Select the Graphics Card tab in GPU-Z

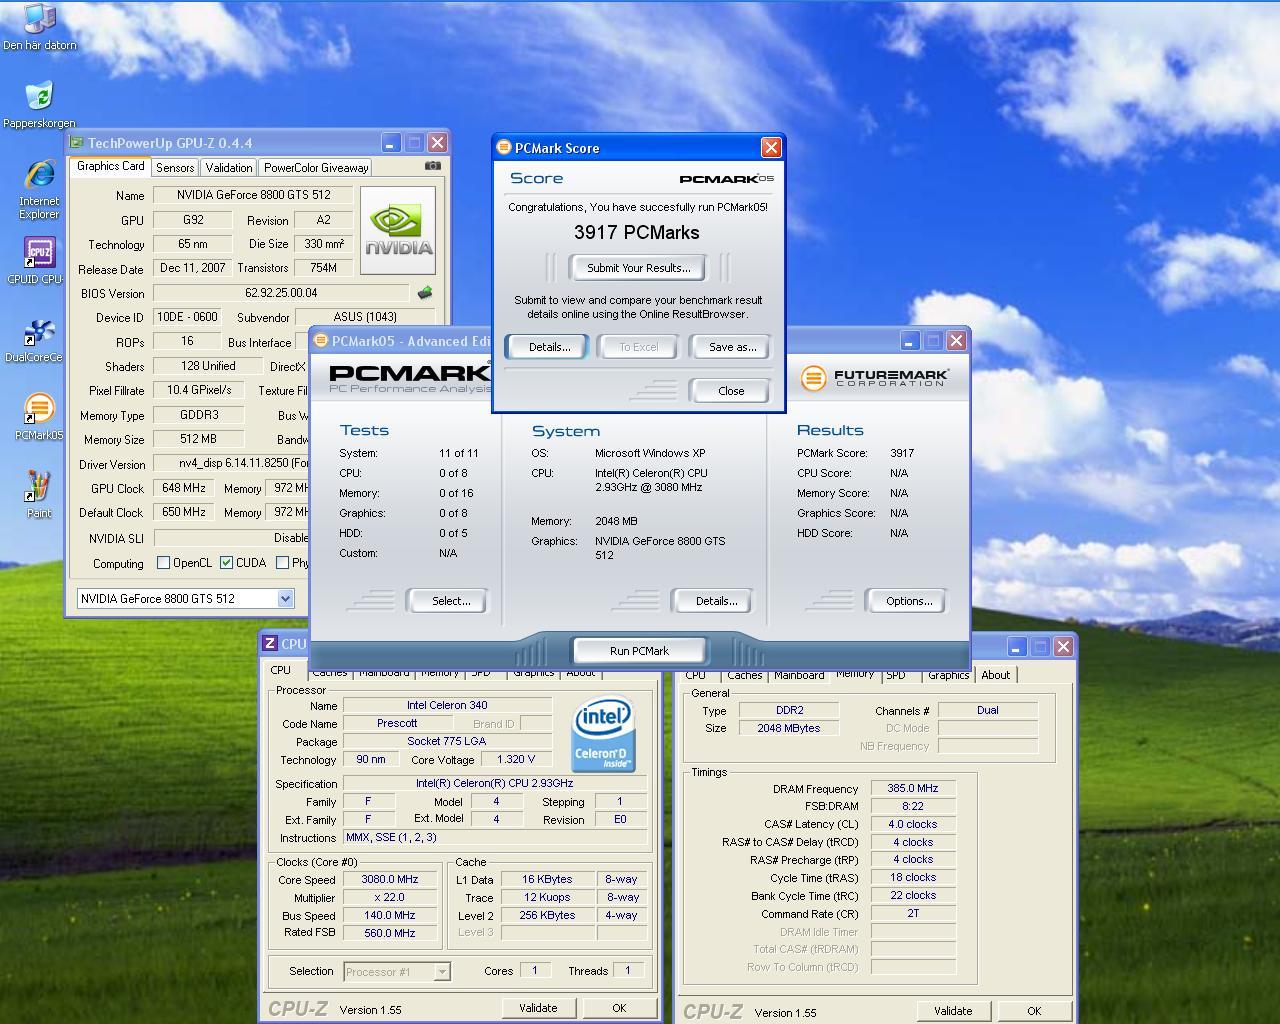tap(111, 166)
